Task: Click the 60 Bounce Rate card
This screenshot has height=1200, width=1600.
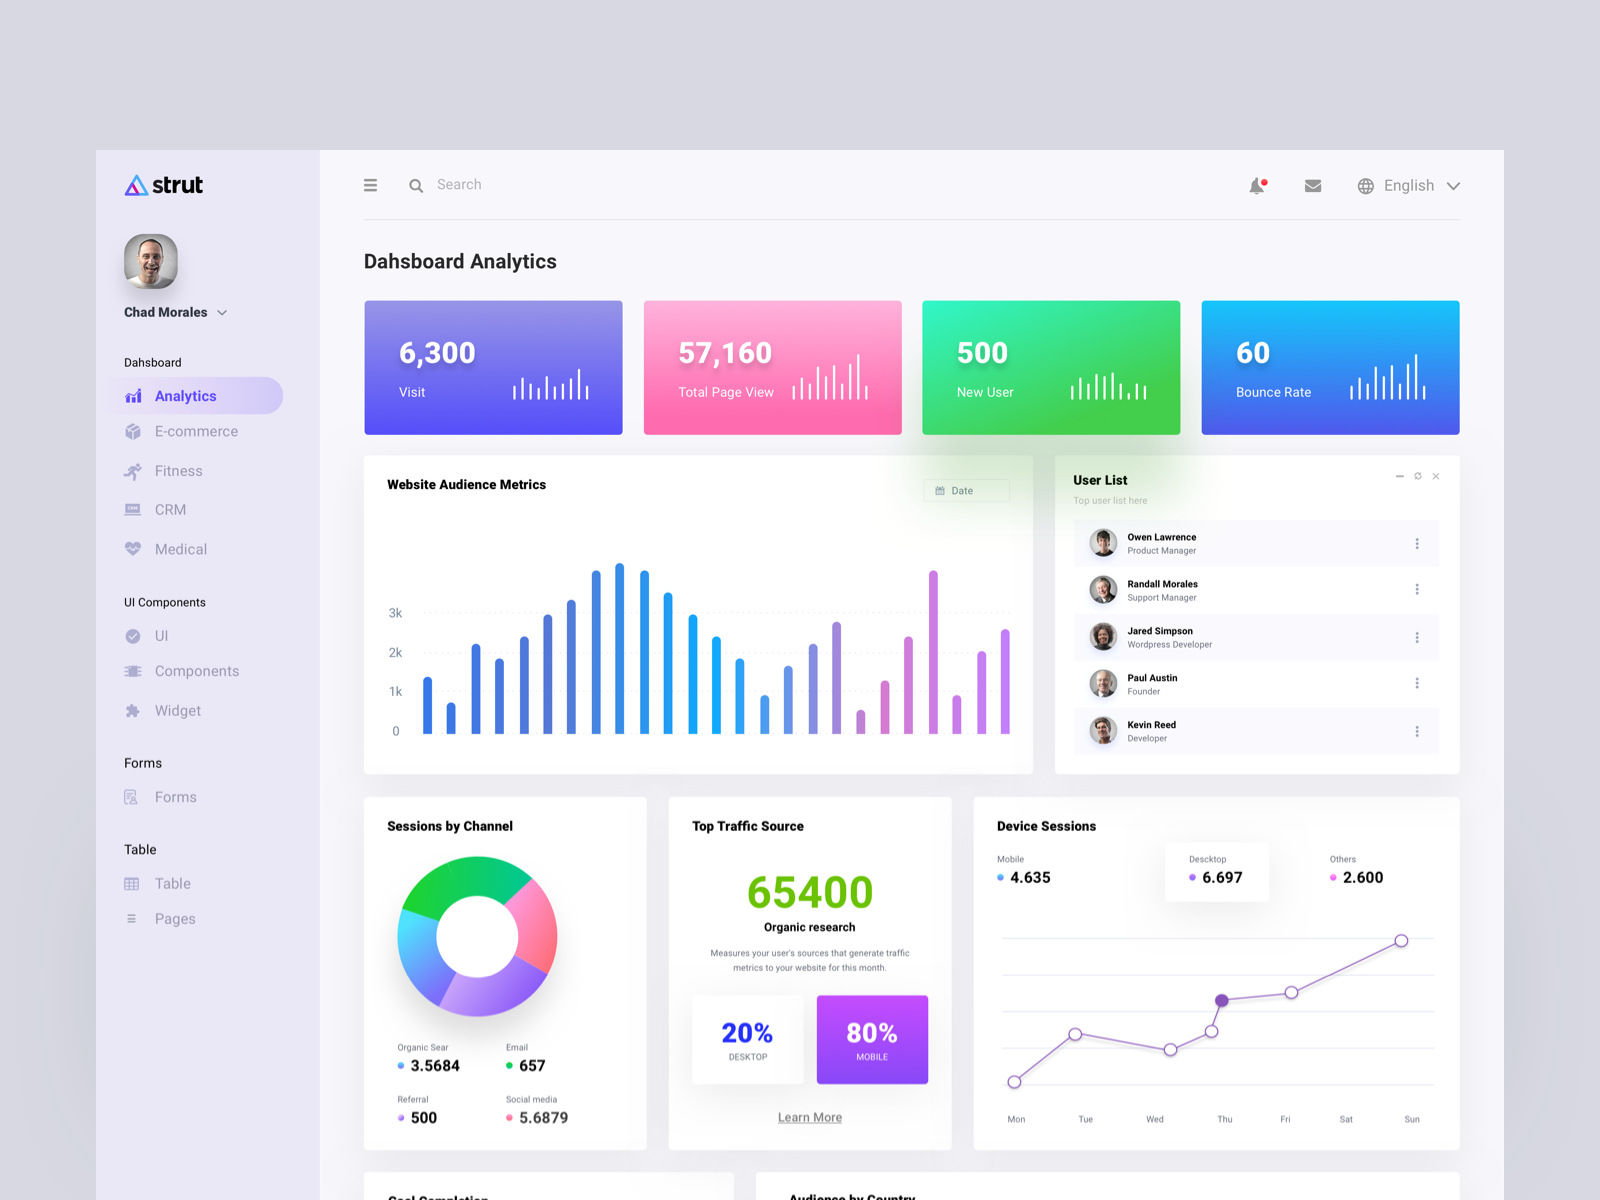Action: coord(1330,368)
